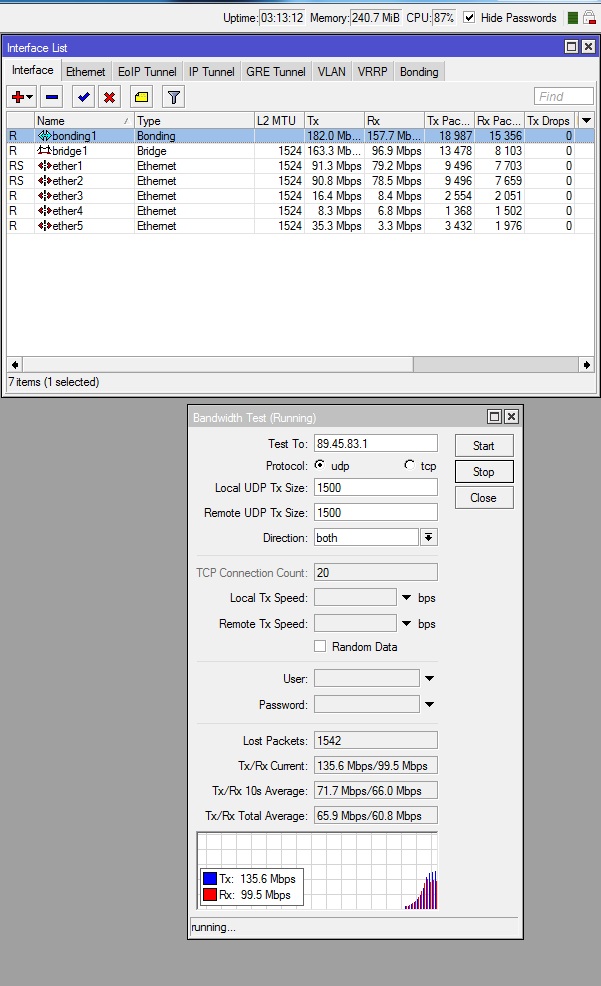
Task: Switch to the Interface tab
Action: tap(33, 70)
